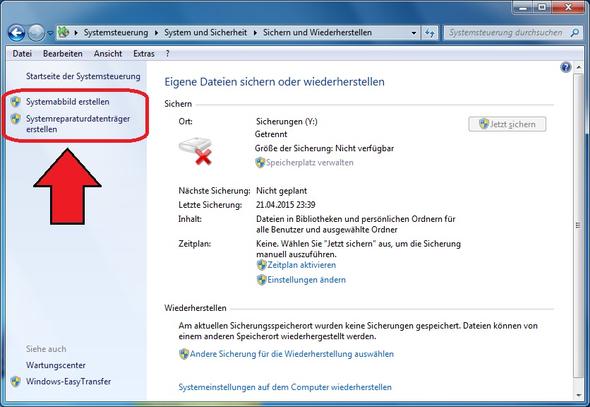Image resolution: width=590 pixels, height=407 pixels.
Task: Click the Forward navigation arrow button
Action: tap(36, 33)
